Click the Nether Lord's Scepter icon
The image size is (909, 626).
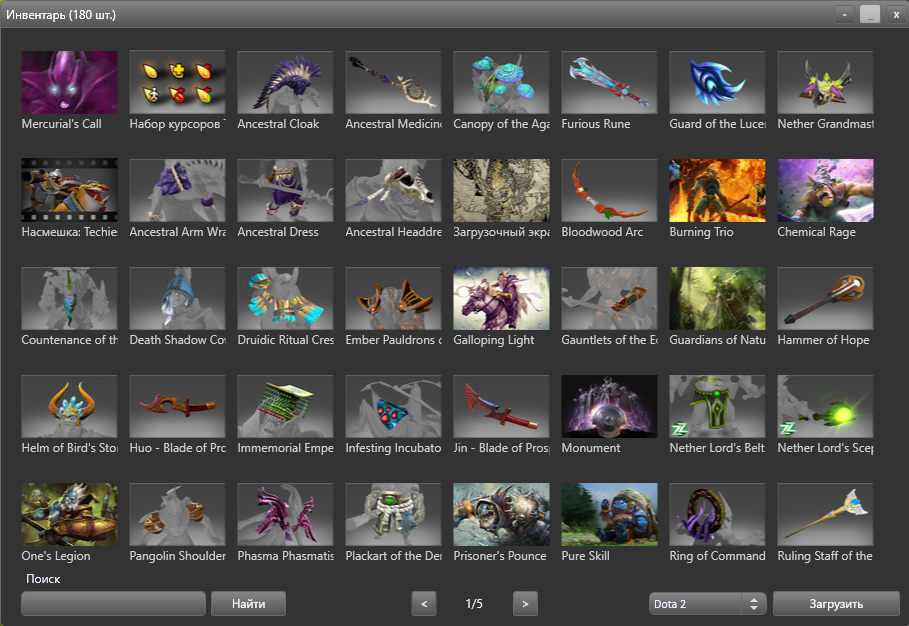click(826, 406)
